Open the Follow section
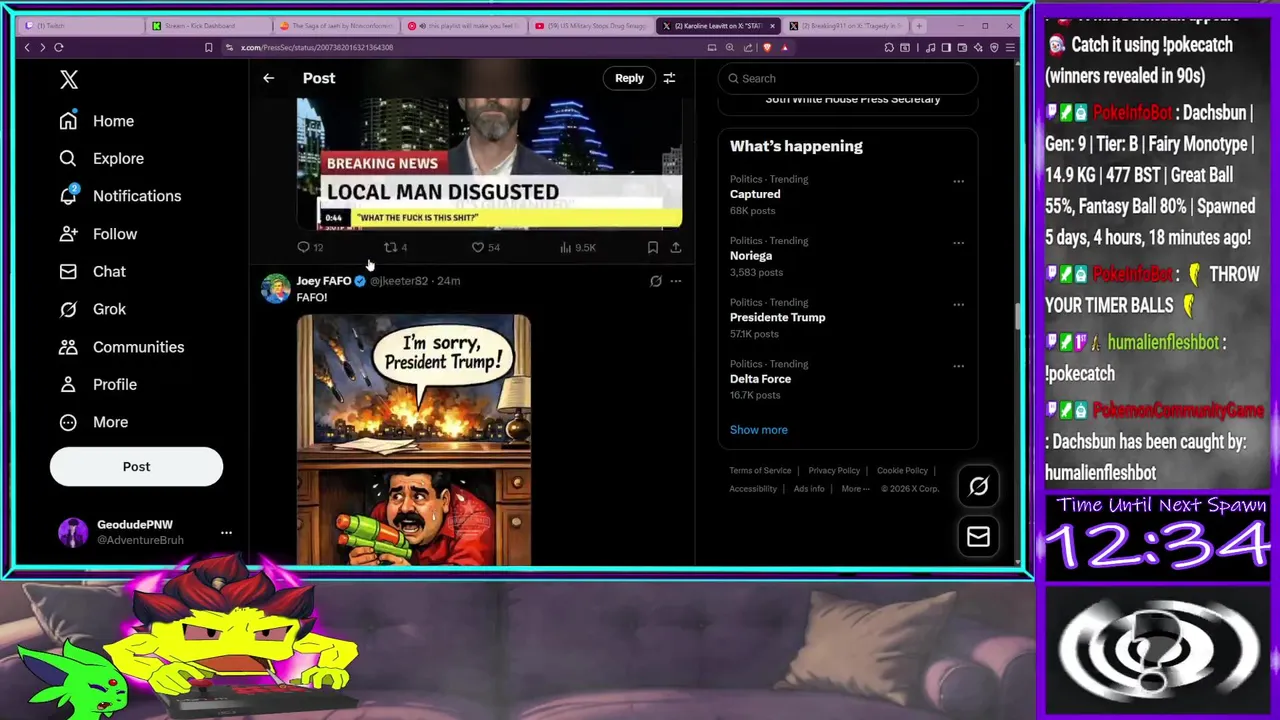Viewport: 1280px width, 720px height. [98, 234]
